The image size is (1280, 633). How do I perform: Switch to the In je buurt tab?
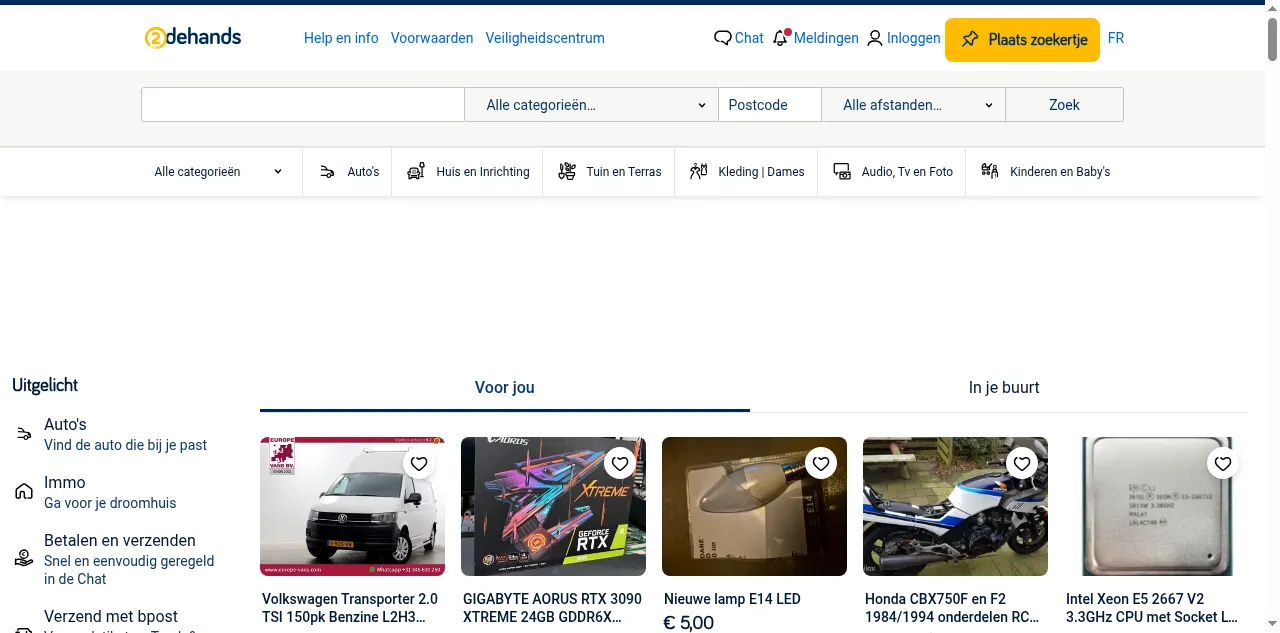tap(1003, 388)
